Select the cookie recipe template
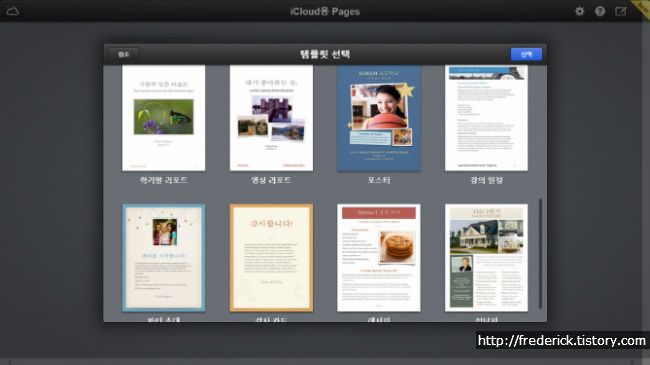650x365 pixels. 379,258
